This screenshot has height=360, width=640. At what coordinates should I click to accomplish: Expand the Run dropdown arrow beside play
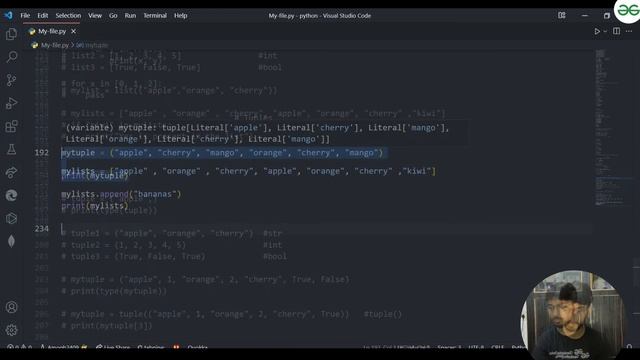click(605, 31)
